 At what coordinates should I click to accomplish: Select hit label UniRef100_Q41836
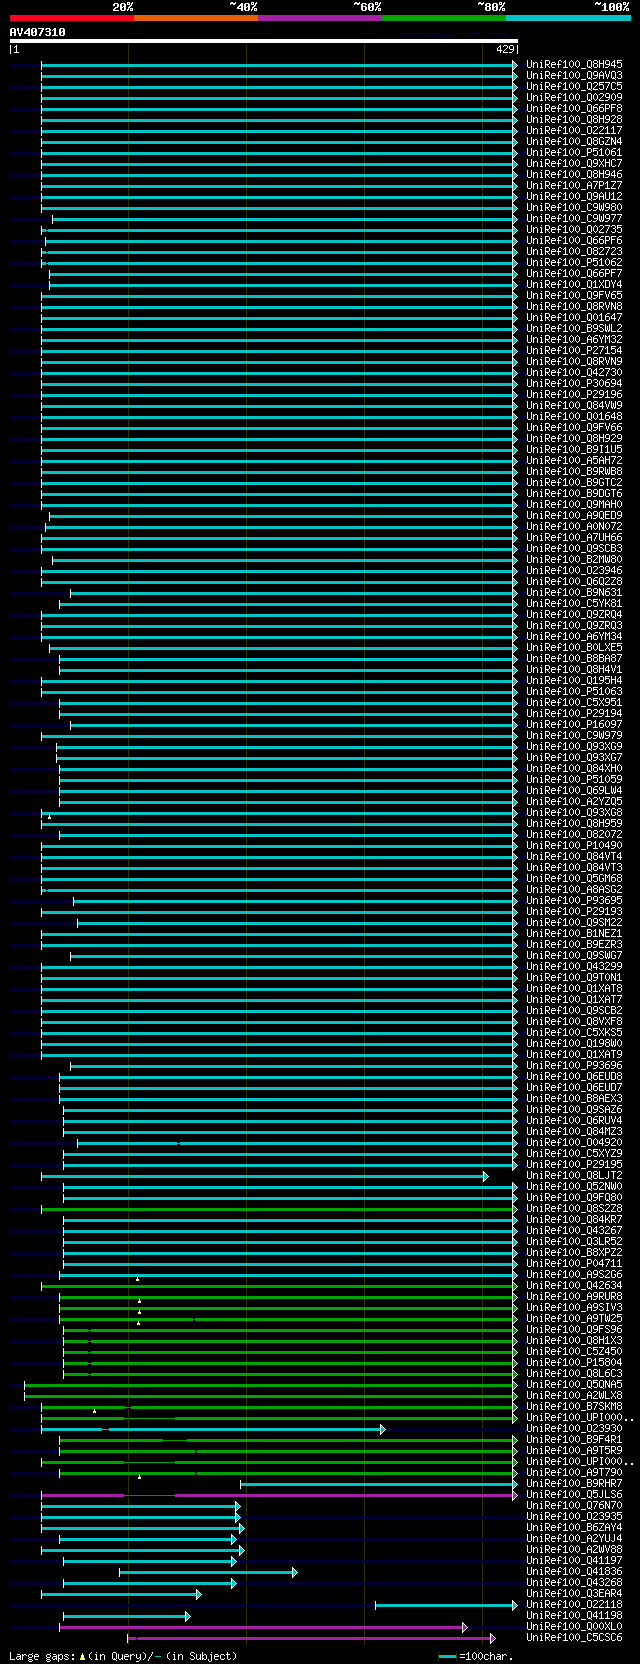point(574,1571)
